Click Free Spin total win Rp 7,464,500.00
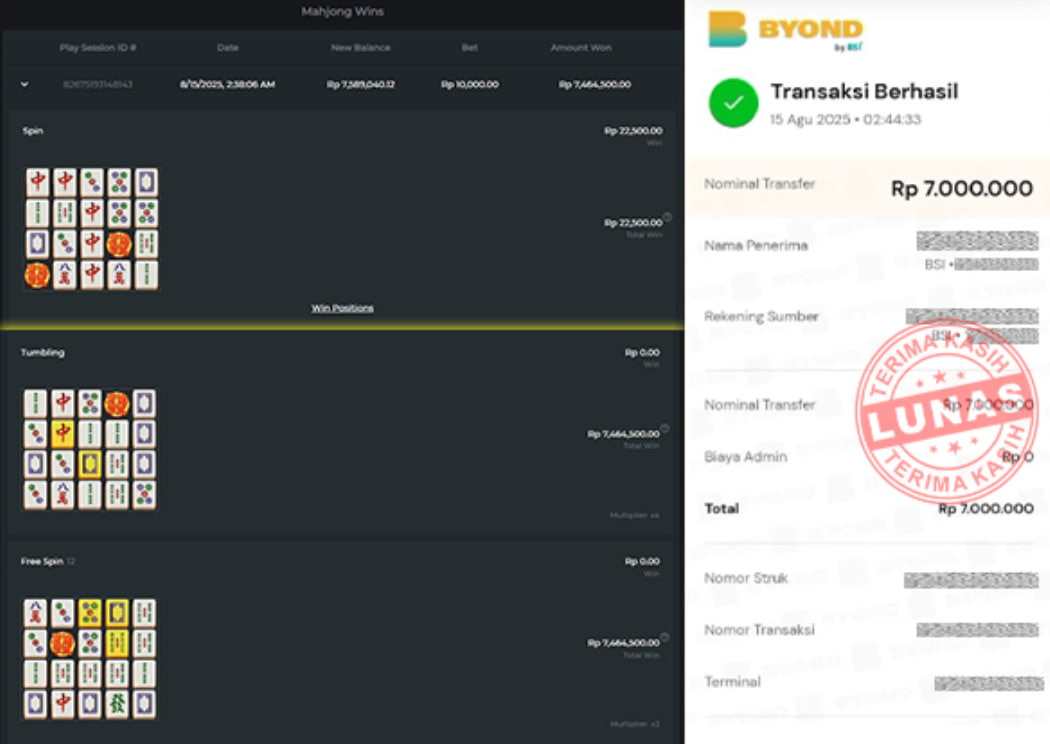 tap(623, 643)
